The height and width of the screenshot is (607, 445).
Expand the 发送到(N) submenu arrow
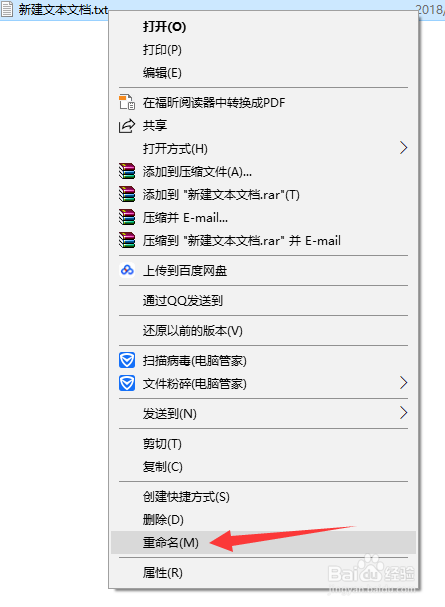pos(404,413)
